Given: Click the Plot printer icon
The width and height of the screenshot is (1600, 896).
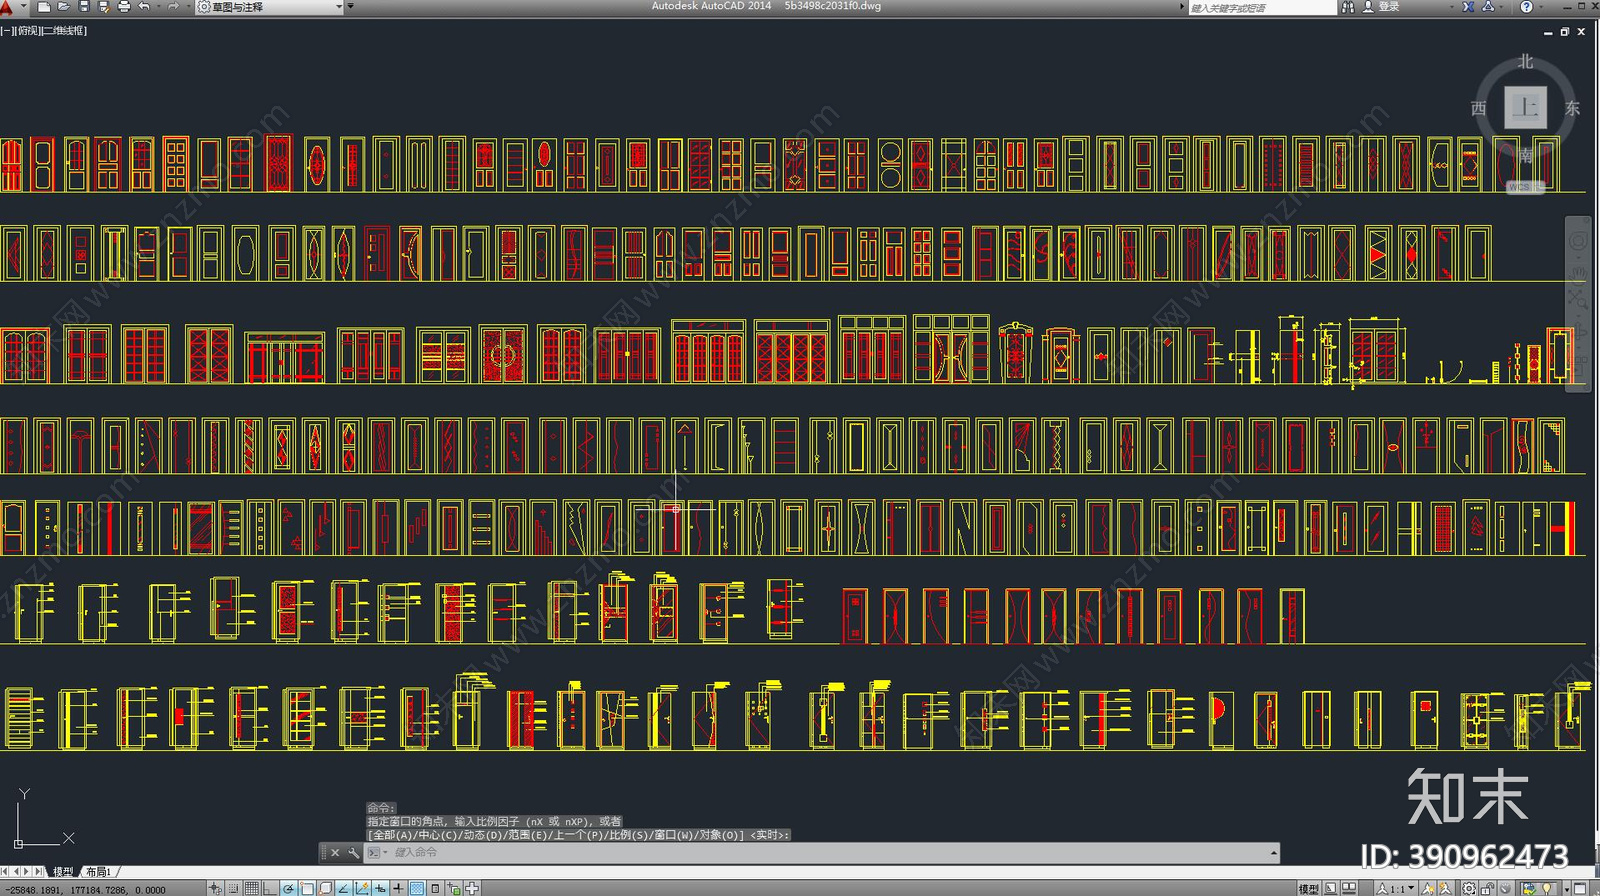Looking at the screenshot, I should pos(124,7).
